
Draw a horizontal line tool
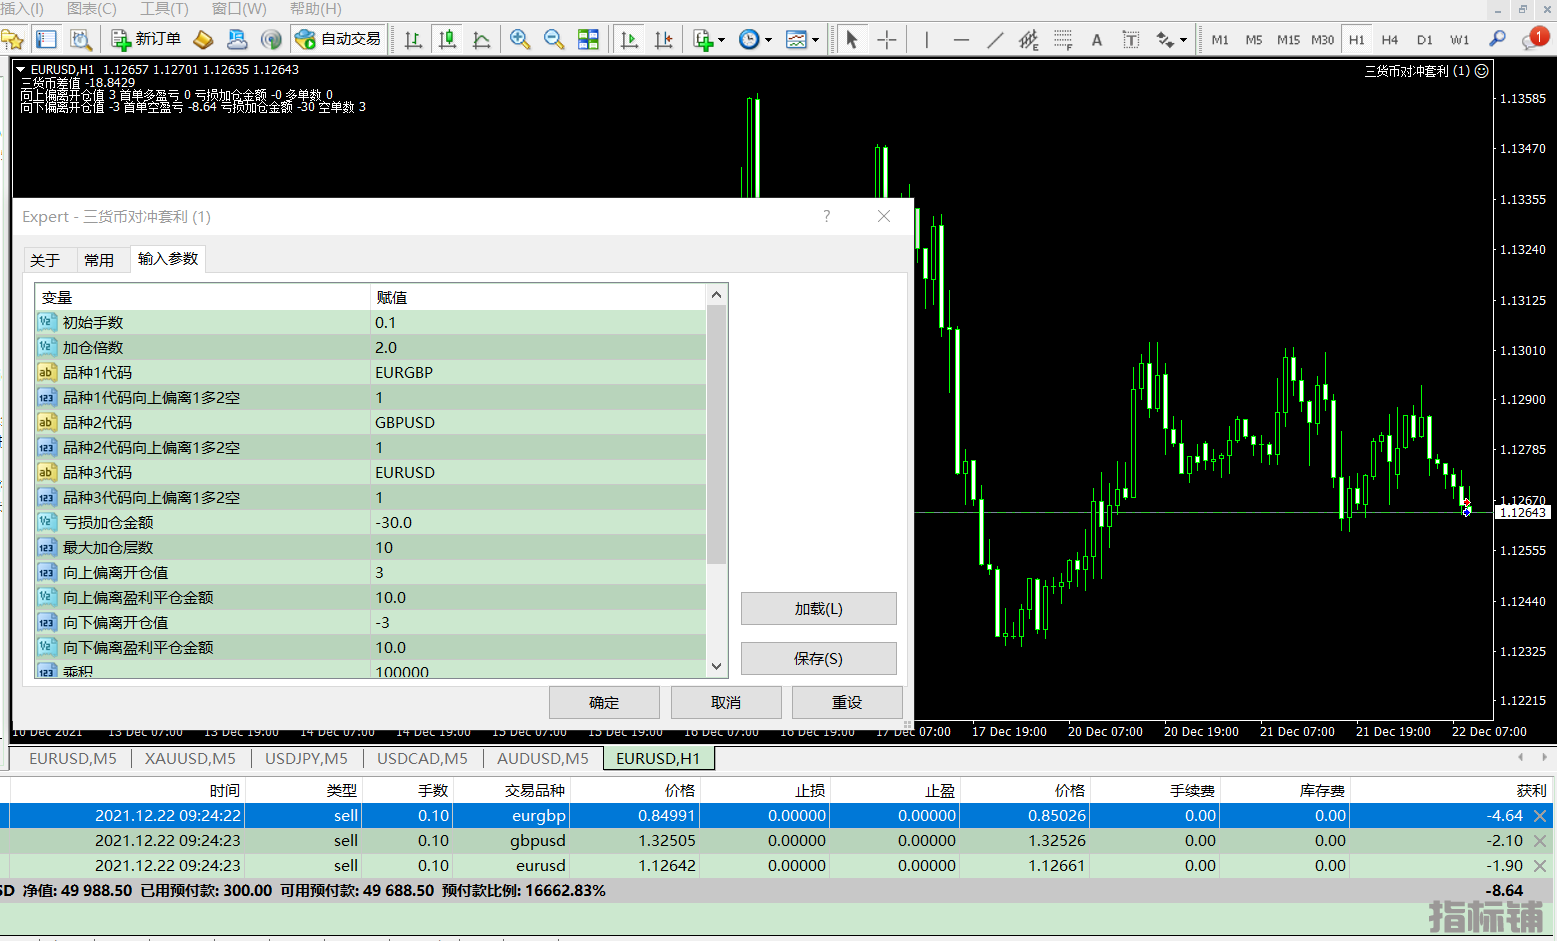[x=961, y=39]
